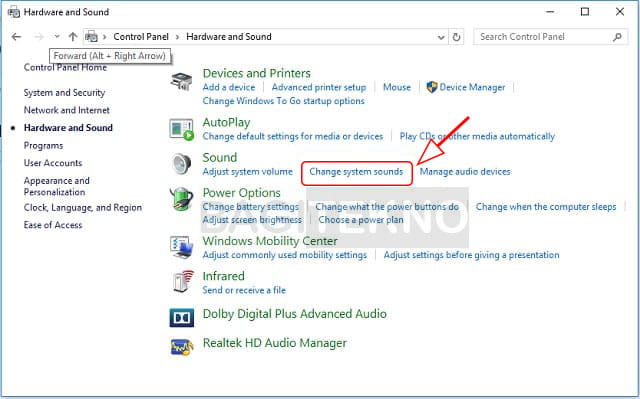The image size is (640, 399).
Task: Change default settings for media or devices
Action: (293, 136)
